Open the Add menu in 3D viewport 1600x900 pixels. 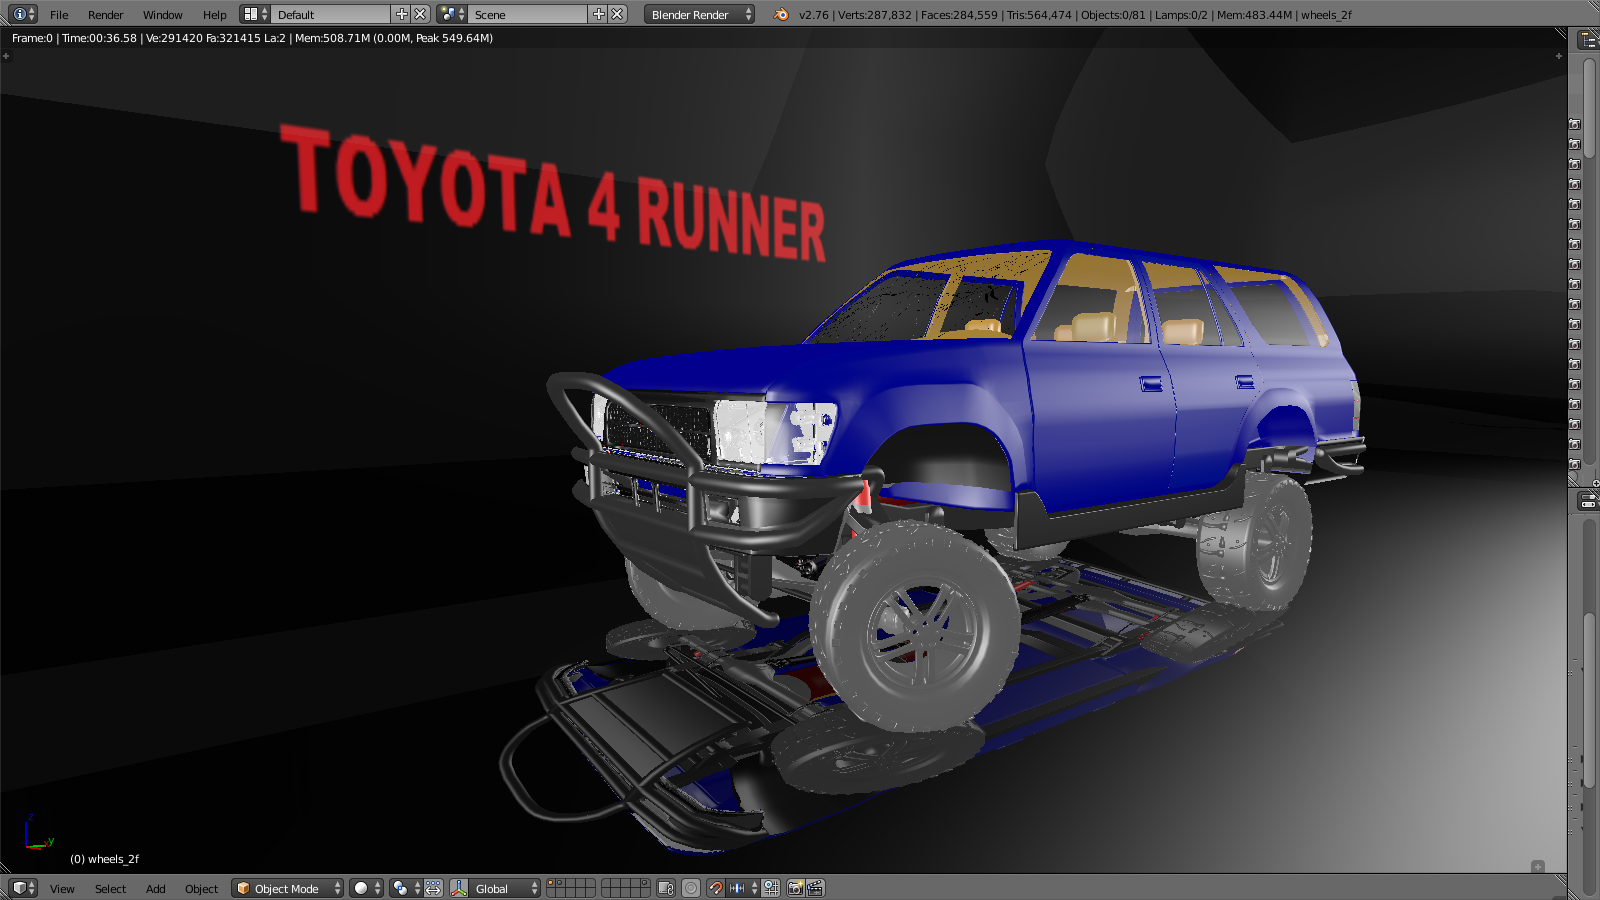coord(155,889)
